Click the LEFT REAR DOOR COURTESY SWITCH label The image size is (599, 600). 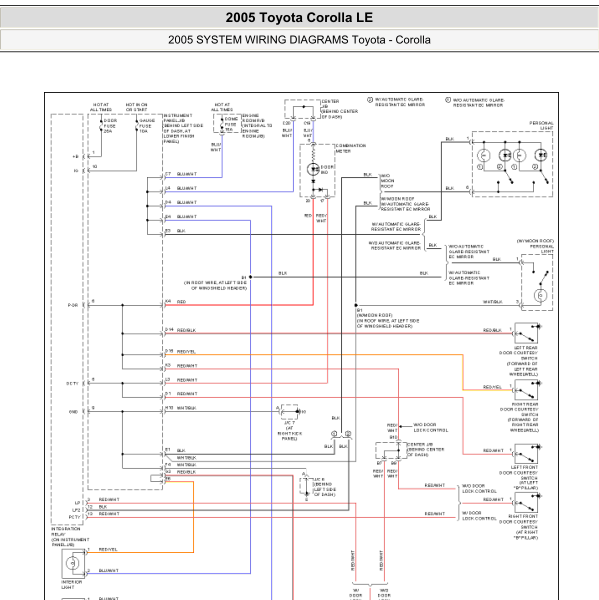pyautogui.click(x=519, y=361)
